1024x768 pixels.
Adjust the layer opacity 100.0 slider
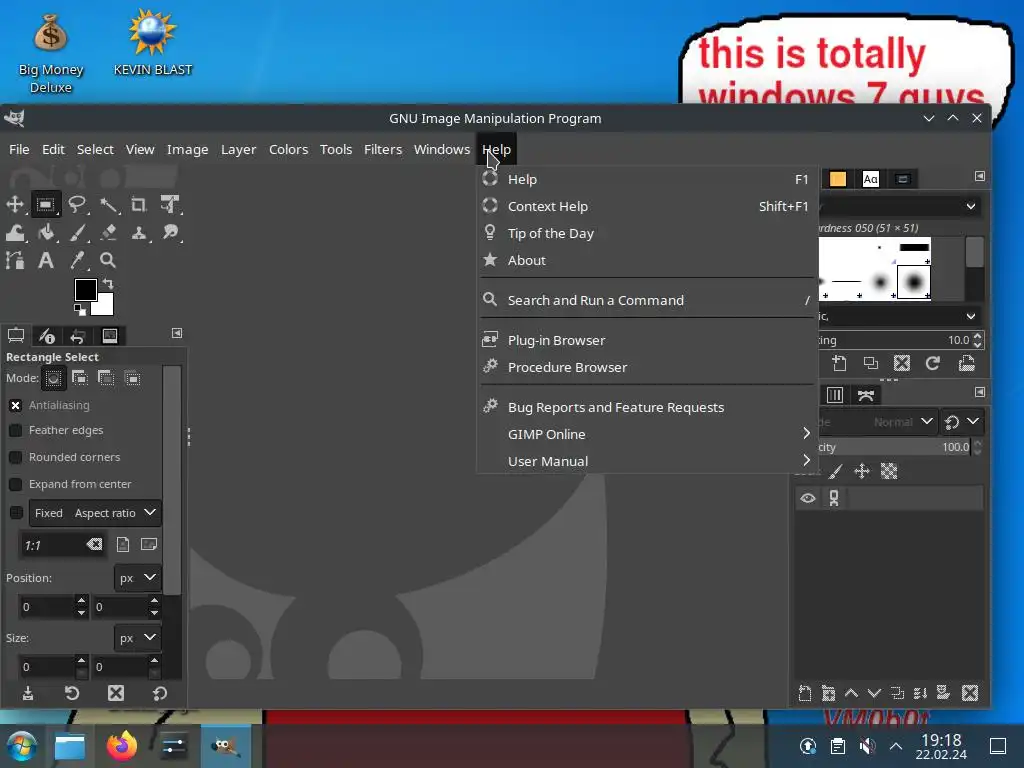pyautogui.click(x=893, y=447)
